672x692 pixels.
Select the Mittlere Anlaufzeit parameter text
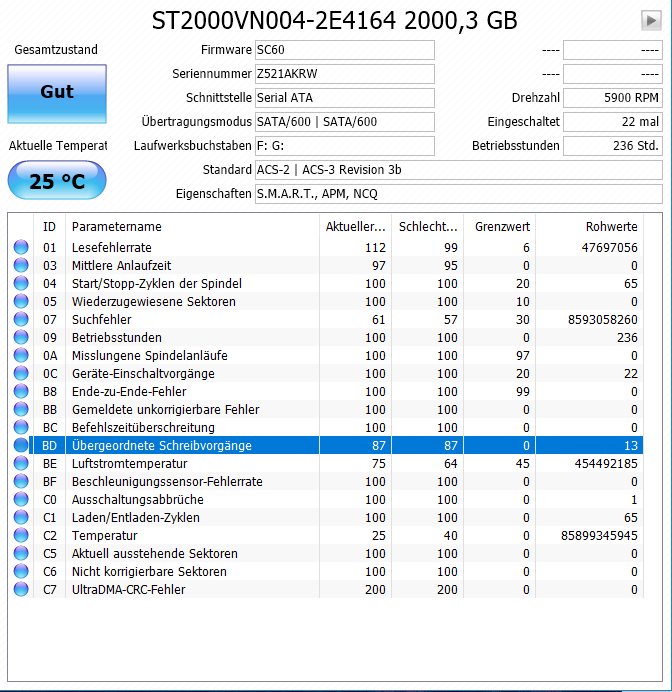coord(121,266)
